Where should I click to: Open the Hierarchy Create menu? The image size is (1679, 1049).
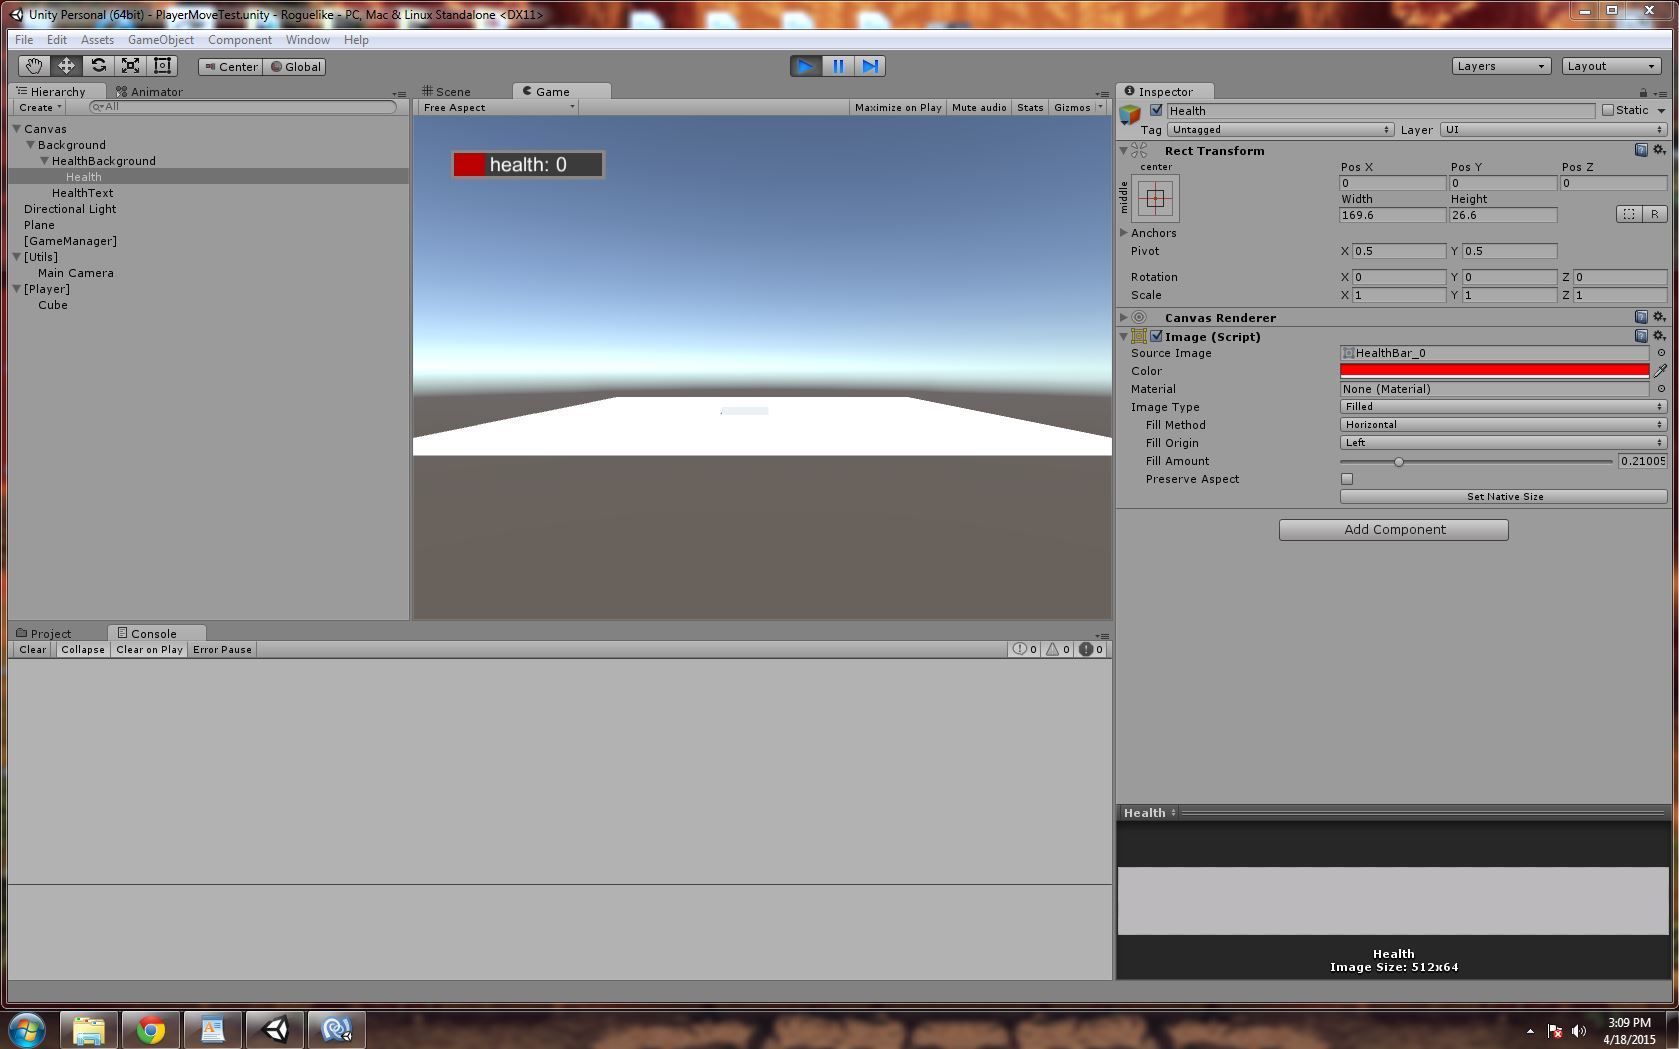tap(40, 107)
